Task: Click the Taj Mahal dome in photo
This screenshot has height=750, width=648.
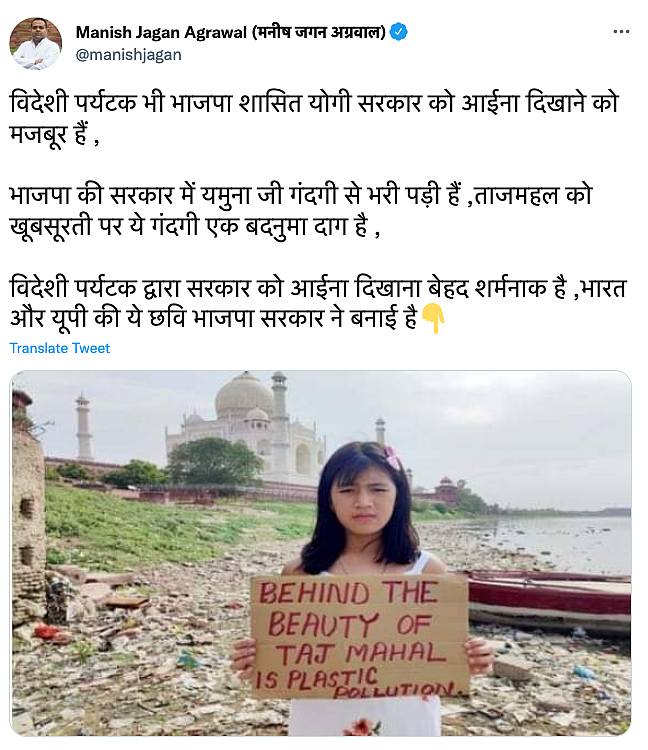Action: point(244,395)
